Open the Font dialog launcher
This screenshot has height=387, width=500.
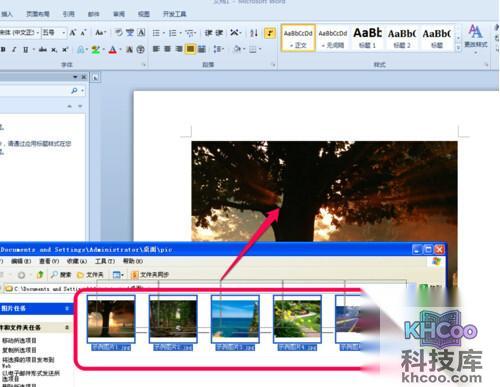click(x=144, y=65)
